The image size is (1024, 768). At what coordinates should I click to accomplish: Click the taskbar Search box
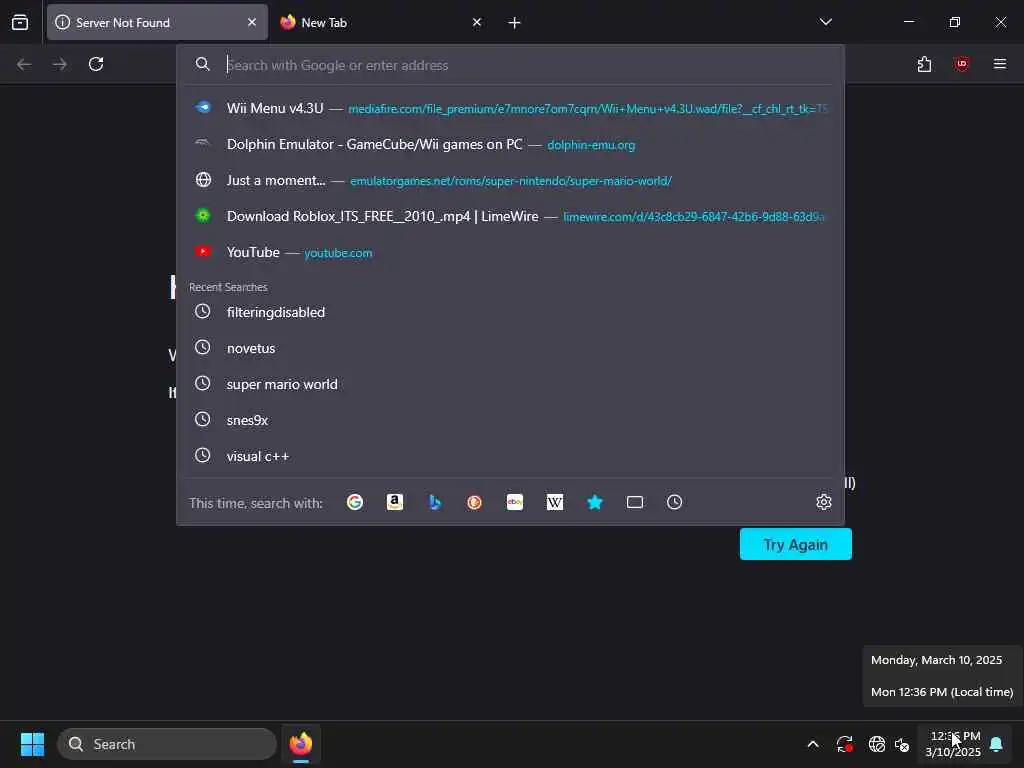[x=167, y=744]
